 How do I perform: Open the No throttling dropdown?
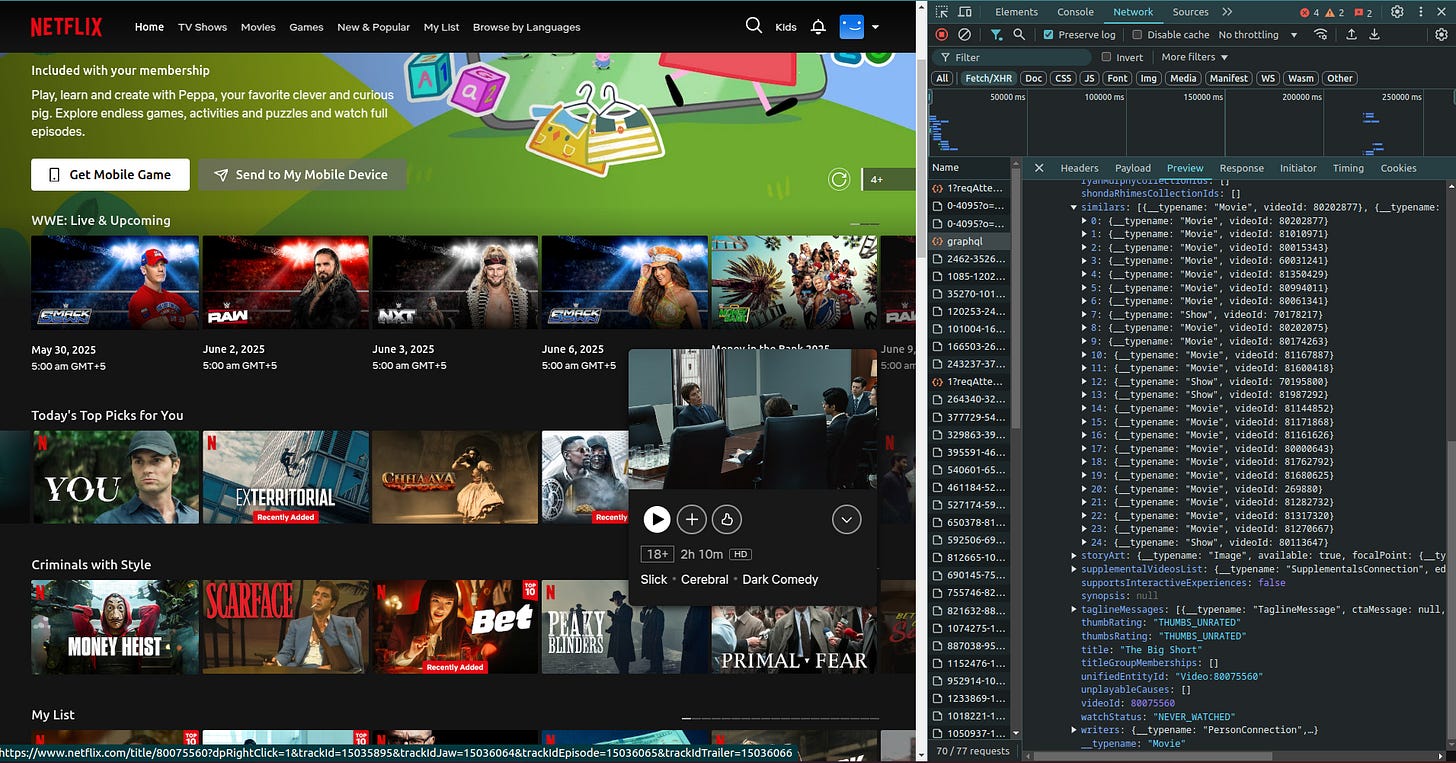click(1257, 34)
